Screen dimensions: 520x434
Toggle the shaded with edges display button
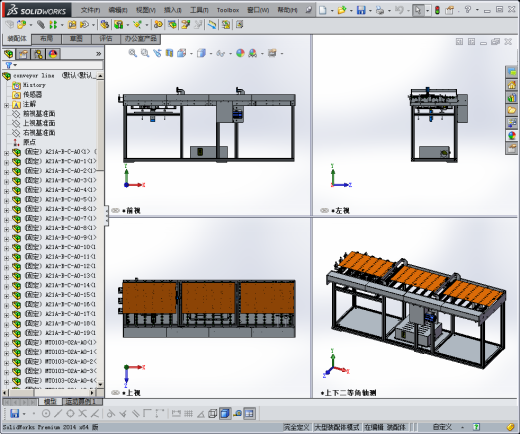[x=225, y=414]
